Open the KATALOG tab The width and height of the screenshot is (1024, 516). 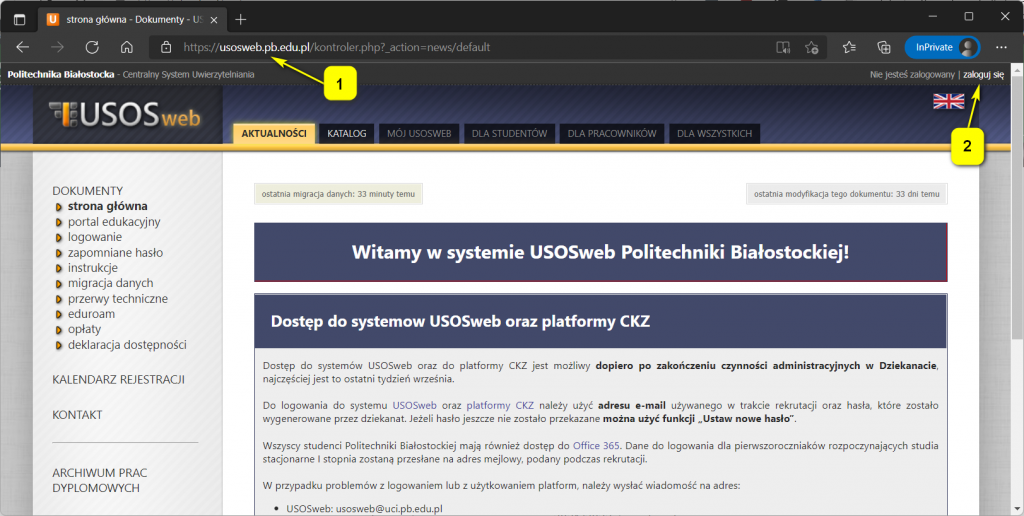[347, 133]
